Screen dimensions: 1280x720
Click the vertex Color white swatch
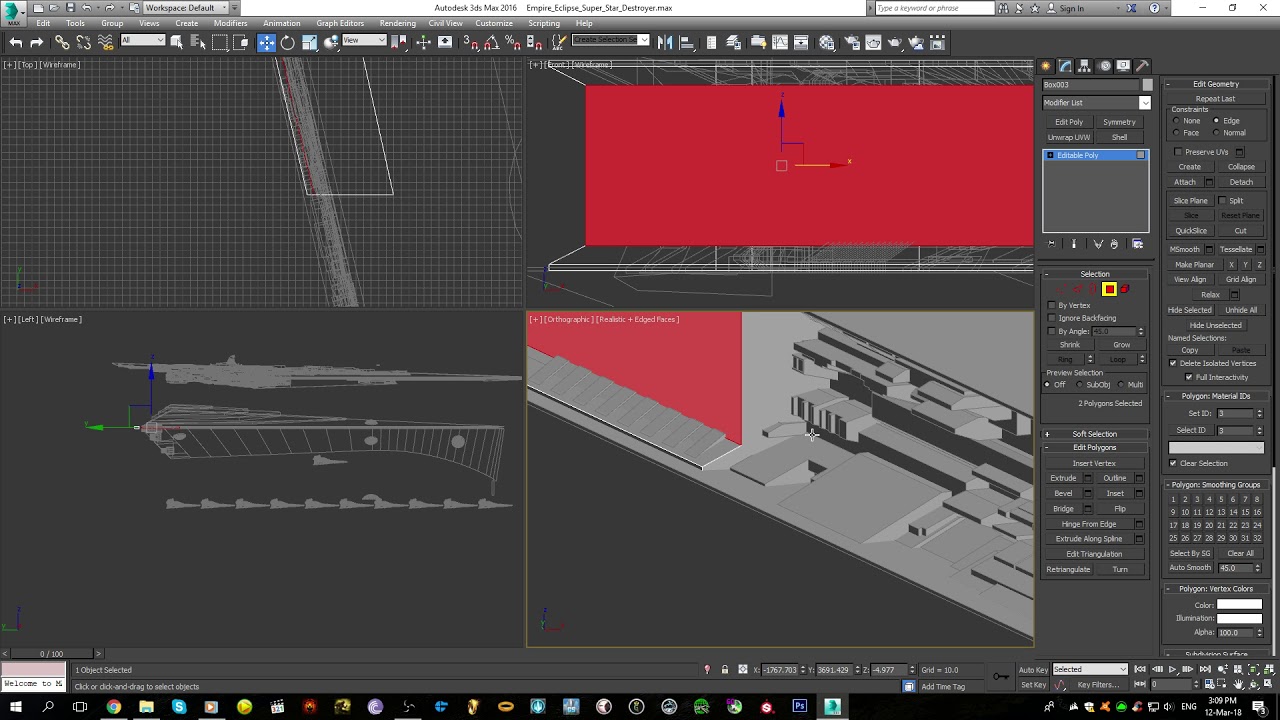pos(1239,605)
